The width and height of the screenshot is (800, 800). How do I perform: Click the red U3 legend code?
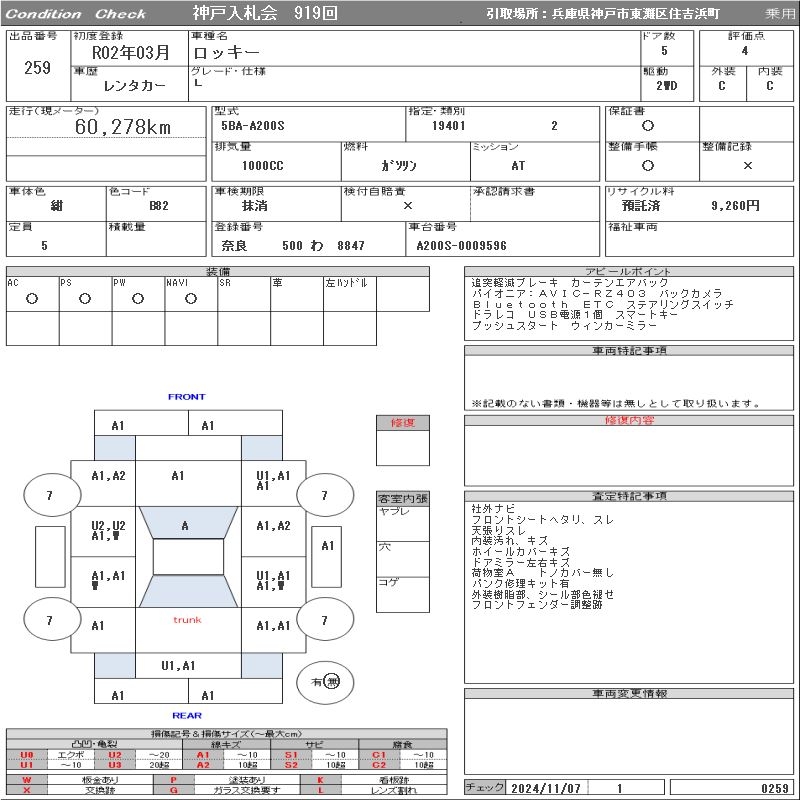(115, 765)
